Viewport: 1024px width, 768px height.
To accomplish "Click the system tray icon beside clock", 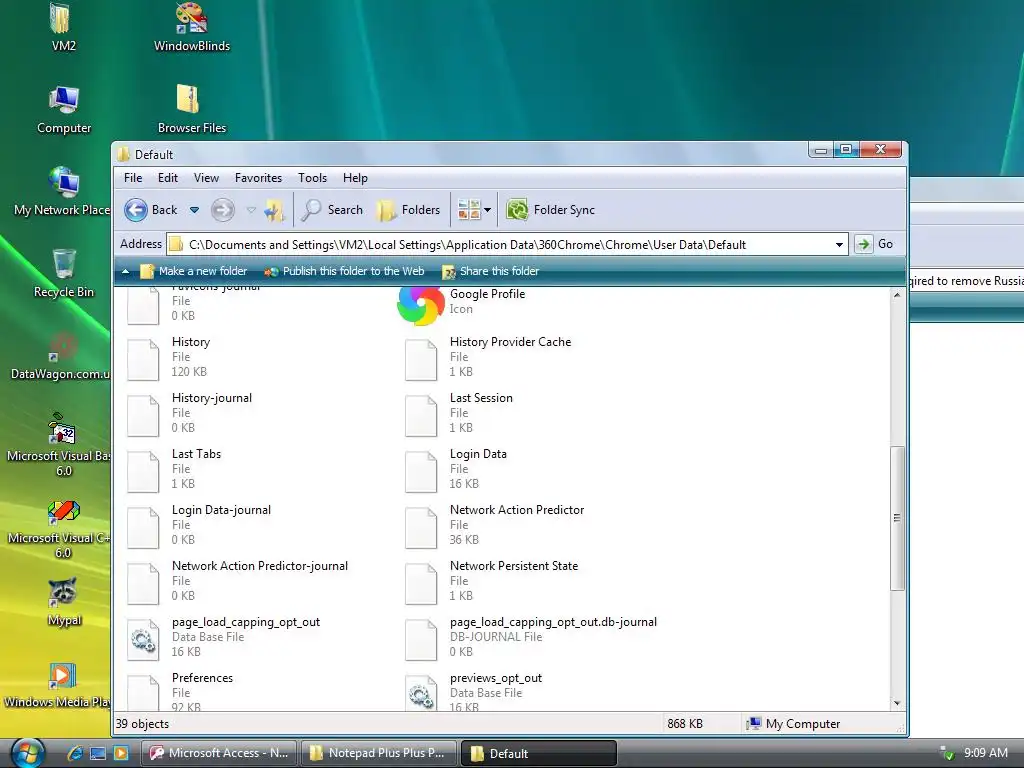I will 946,753.
